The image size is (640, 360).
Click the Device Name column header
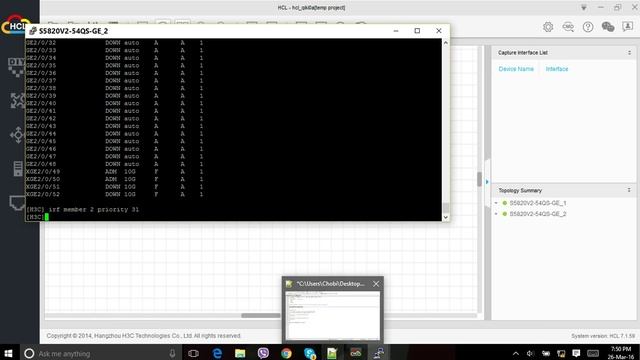pyautogui.click(x=516, y=69)
